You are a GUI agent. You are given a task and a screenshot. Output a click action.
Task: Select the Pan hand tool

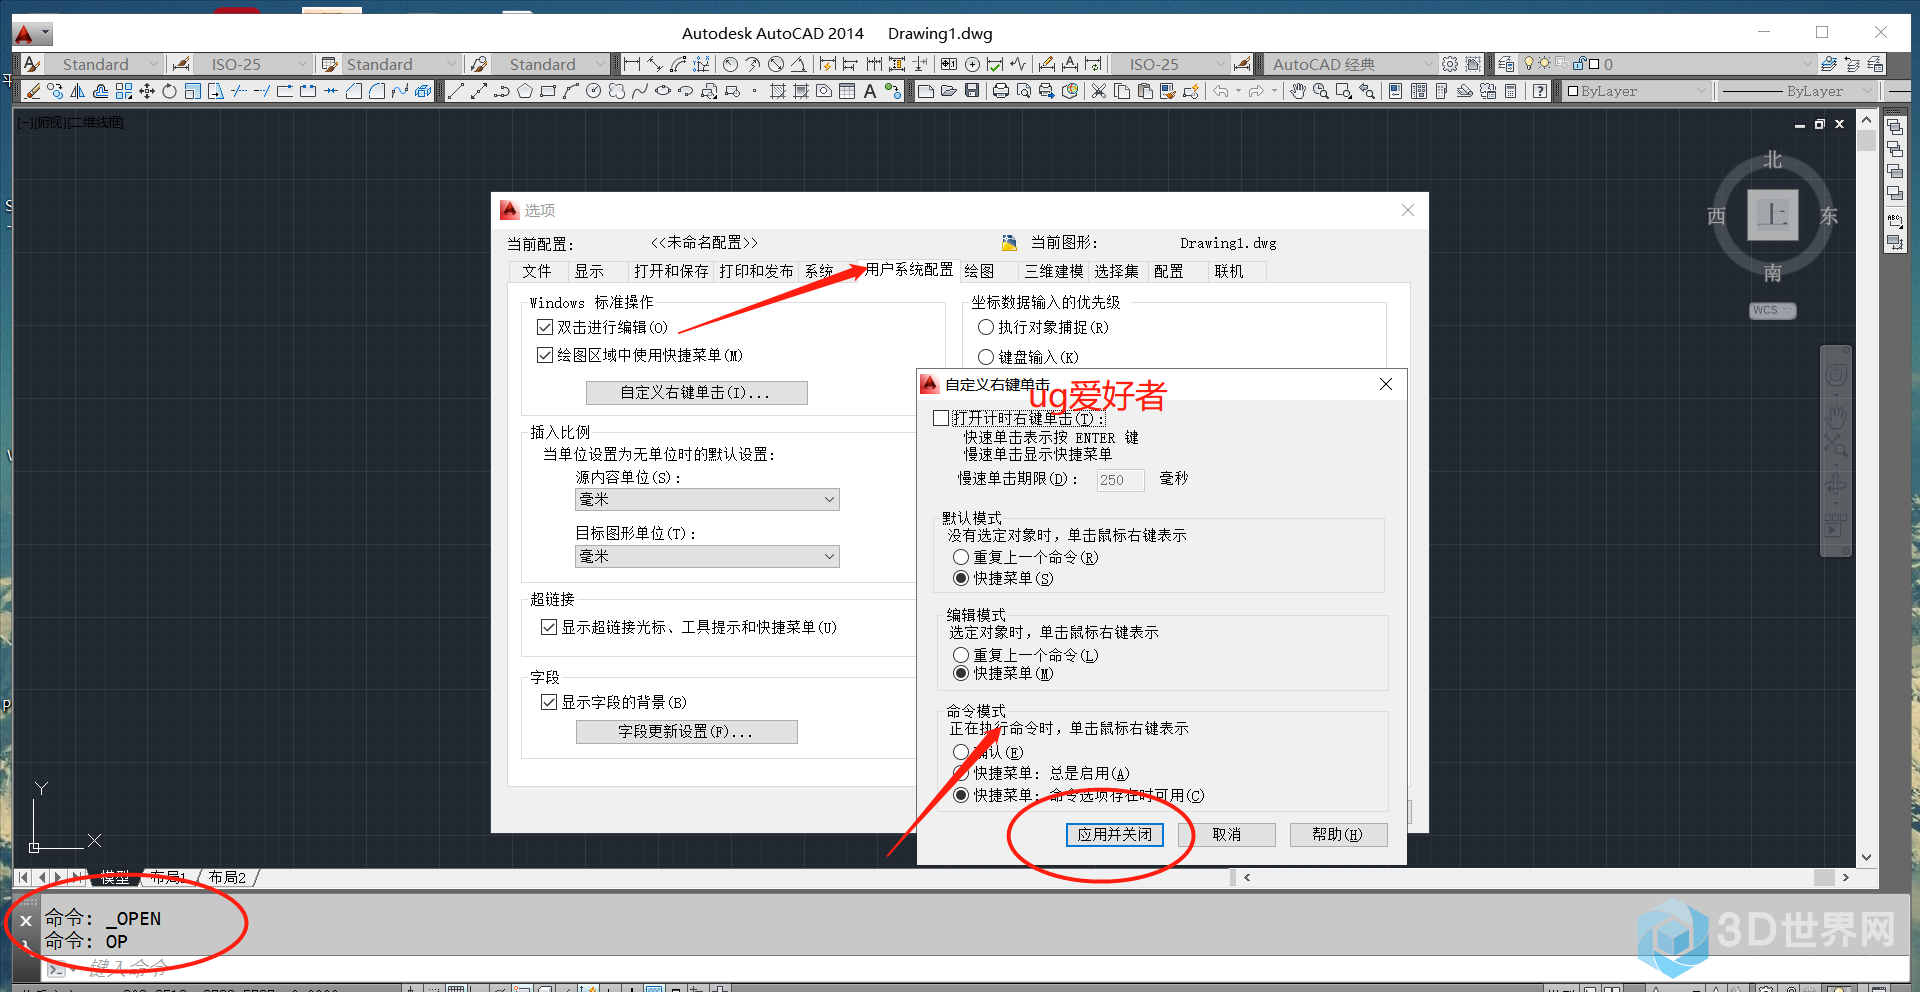pyautogui.click(x=1298, y=91)
